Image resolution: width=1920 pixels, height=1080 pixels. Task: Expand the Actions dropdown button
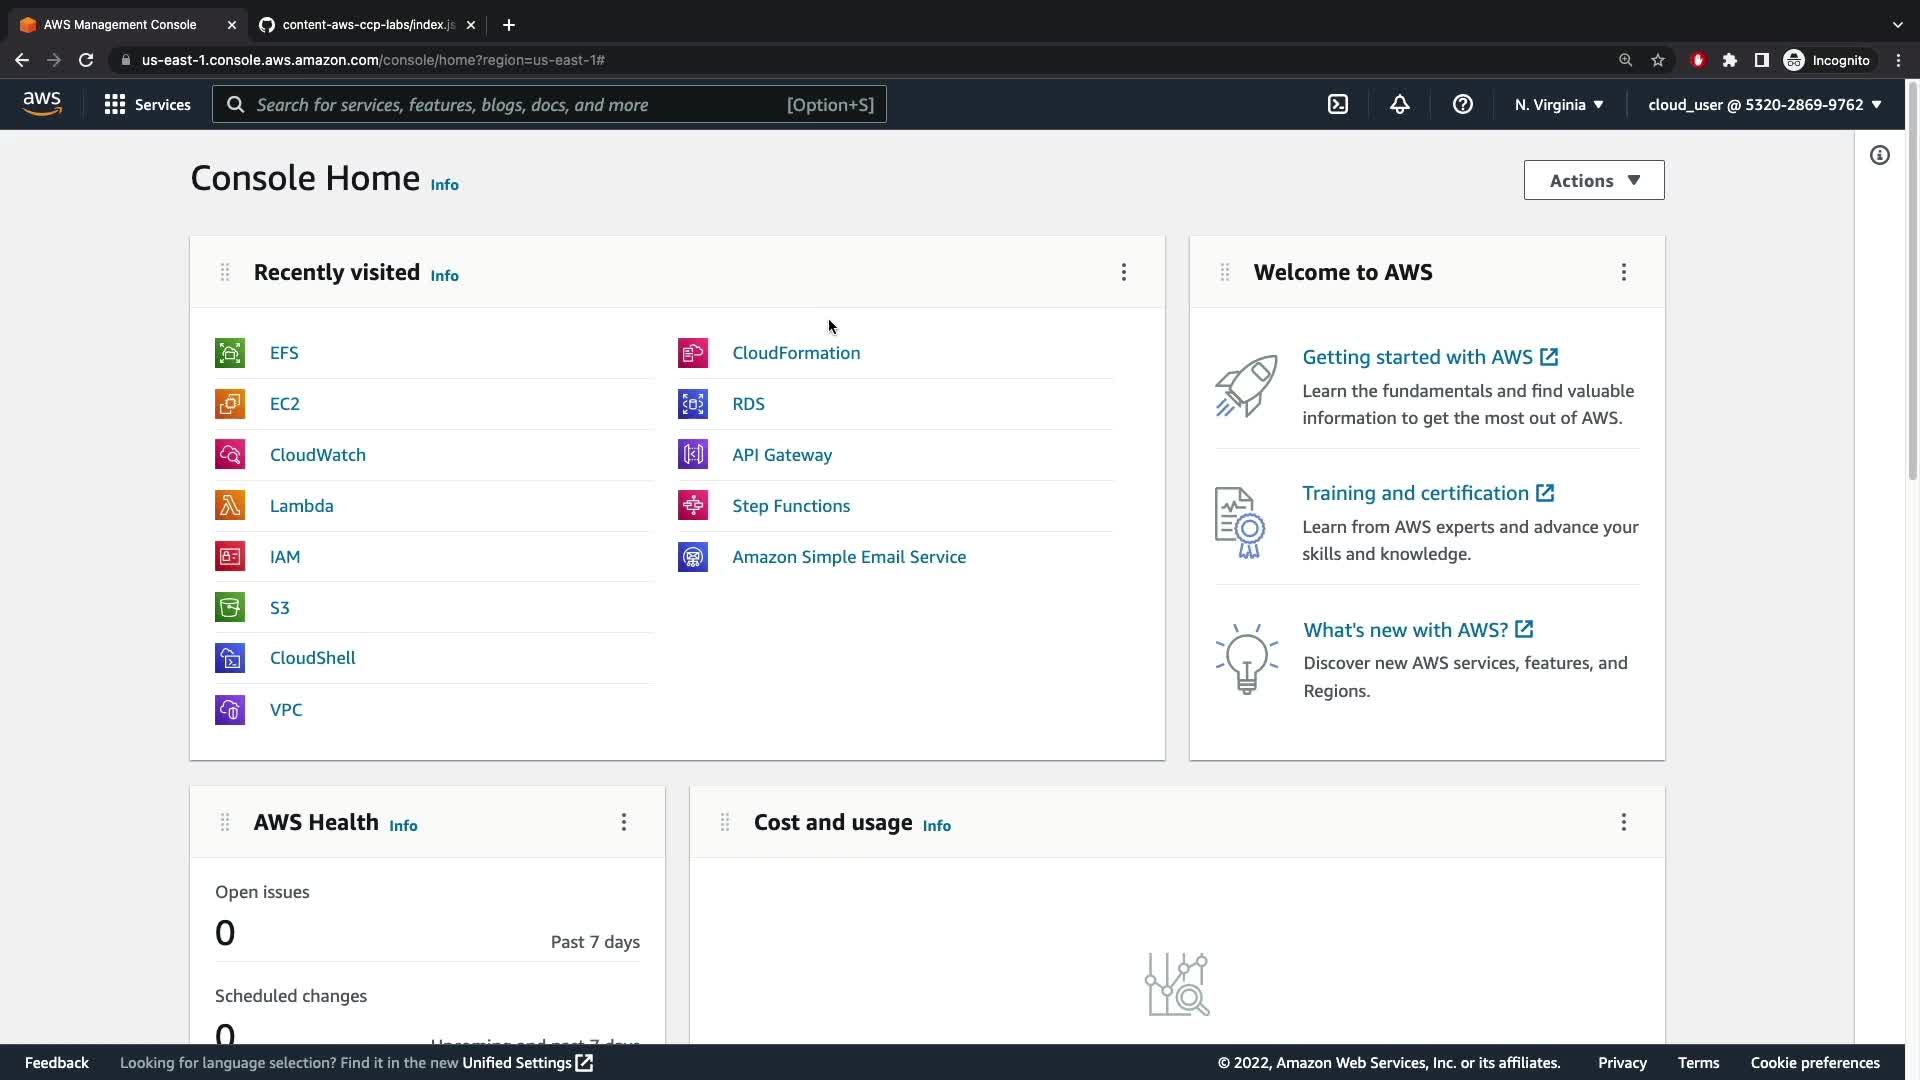click(x=1593, y=180)
